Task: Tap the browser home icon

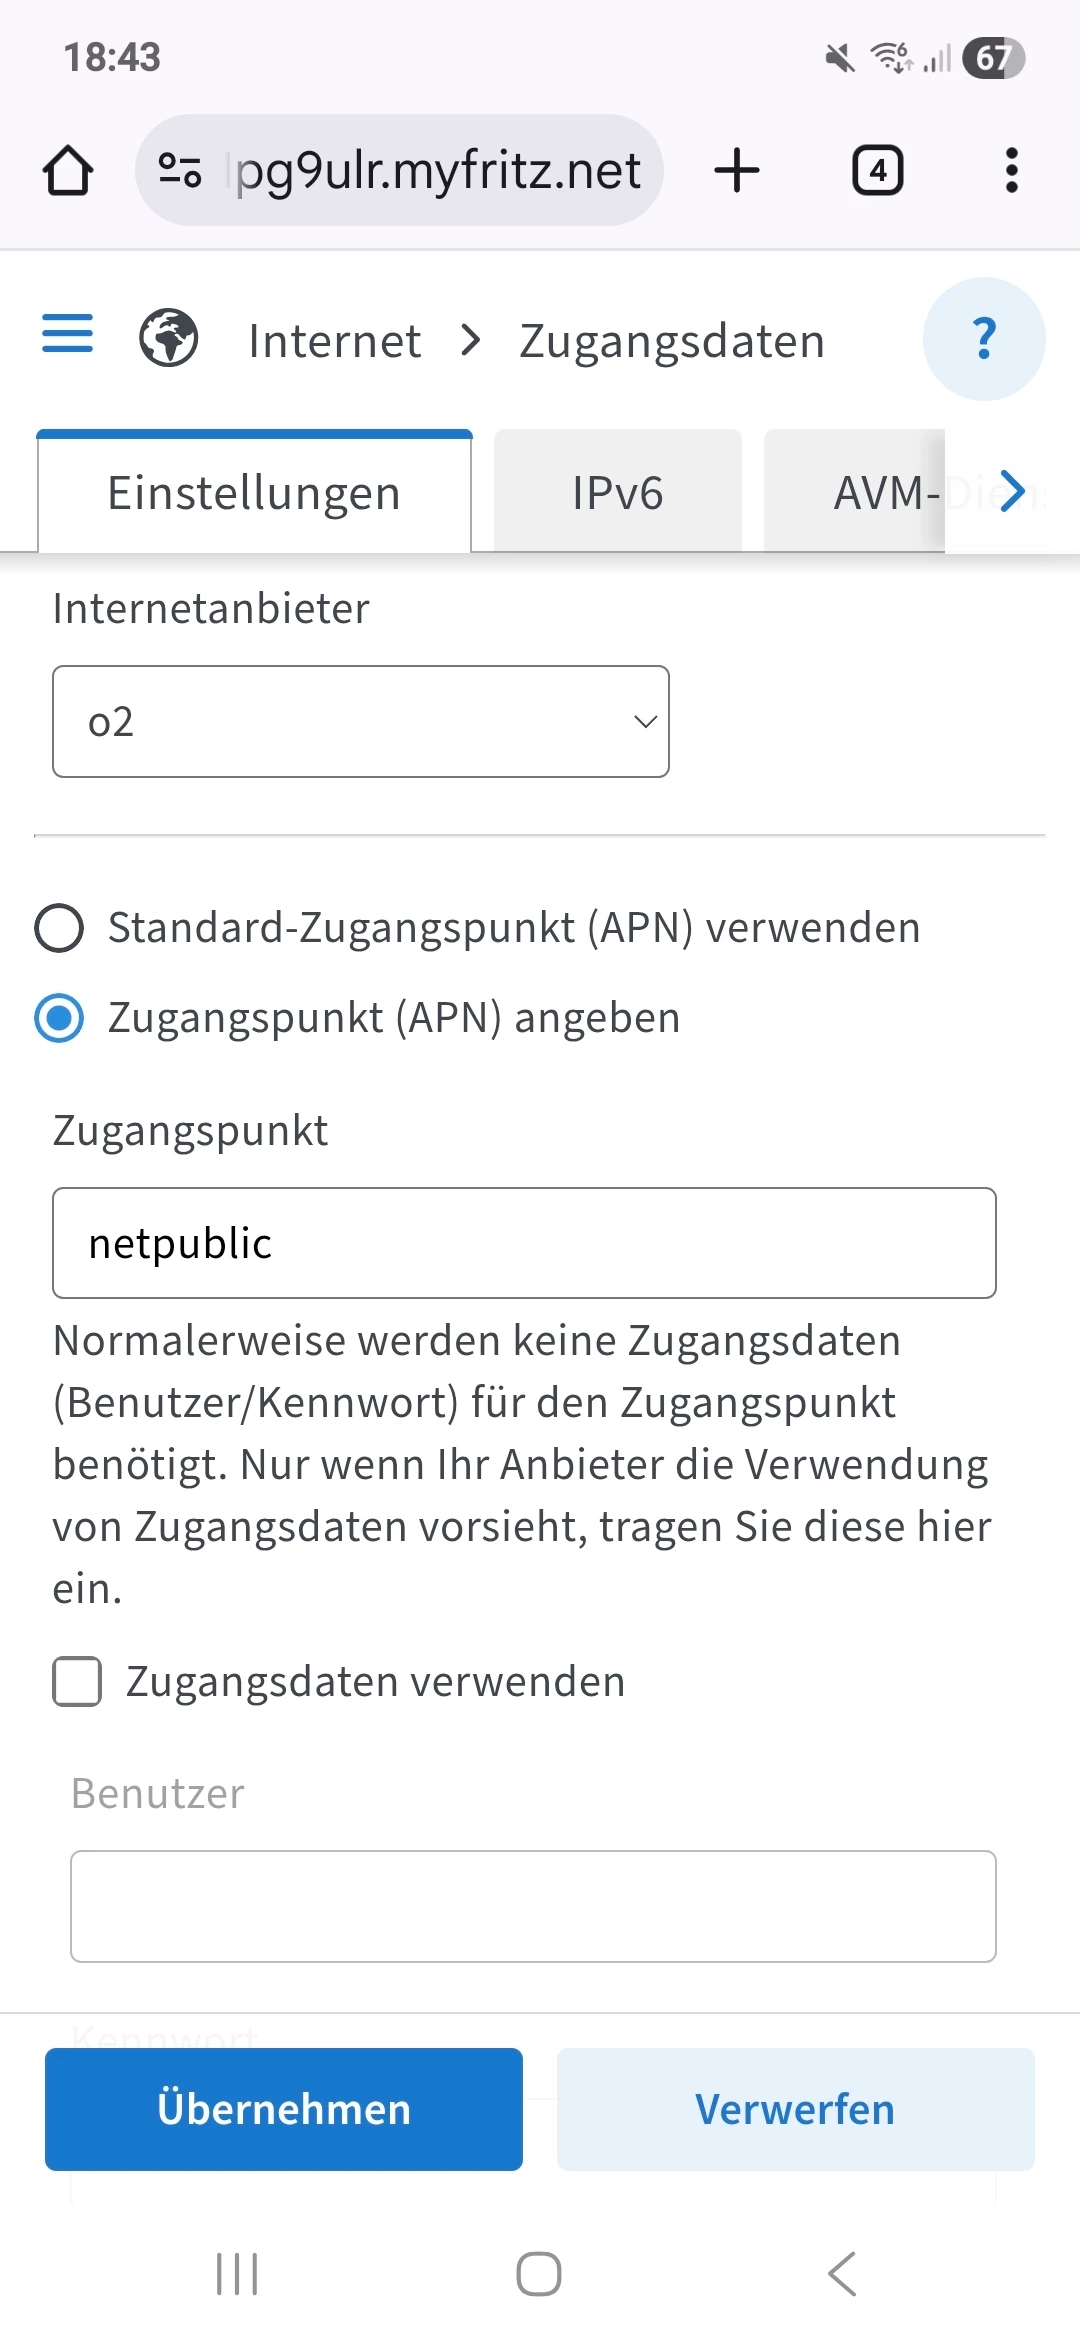Action: pos(68,170)
